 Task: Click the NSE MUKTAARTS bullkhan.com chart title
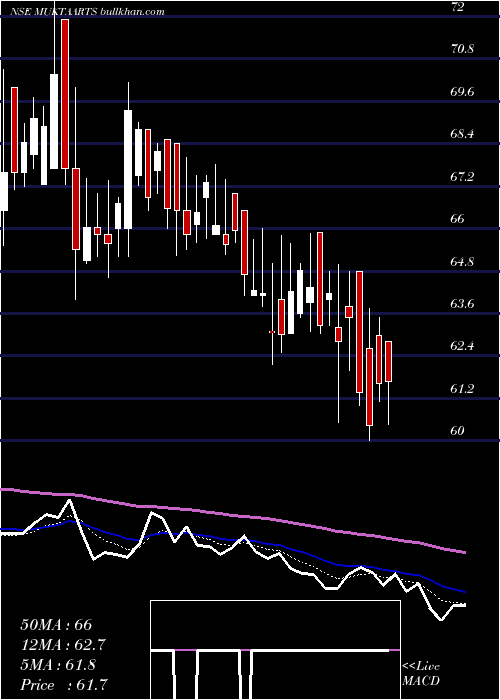click(88, 12)
